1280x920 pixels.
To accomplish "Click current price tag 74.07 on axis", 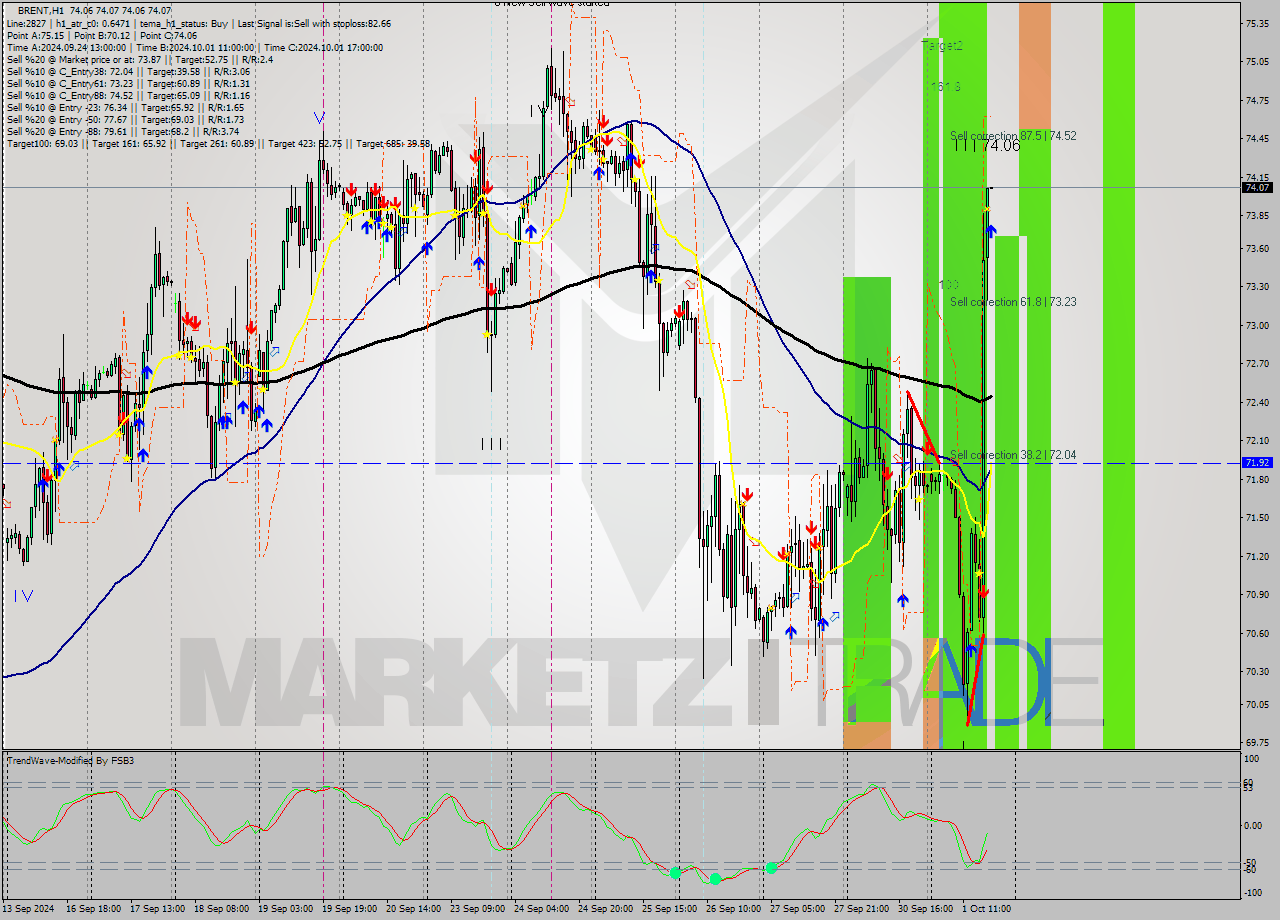I will 1257,187.
